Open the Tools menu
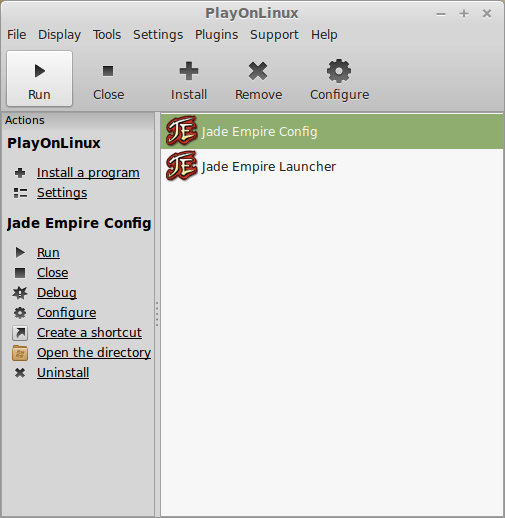505x518 pixels. 107,35
